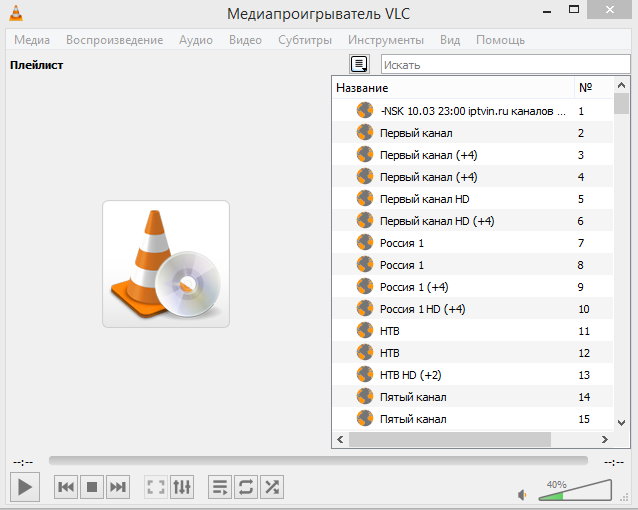Click playlist vertical scrollbar up arrow
Image resolution: width=638 pixels, height=510 pixels.
coord(621,85)
